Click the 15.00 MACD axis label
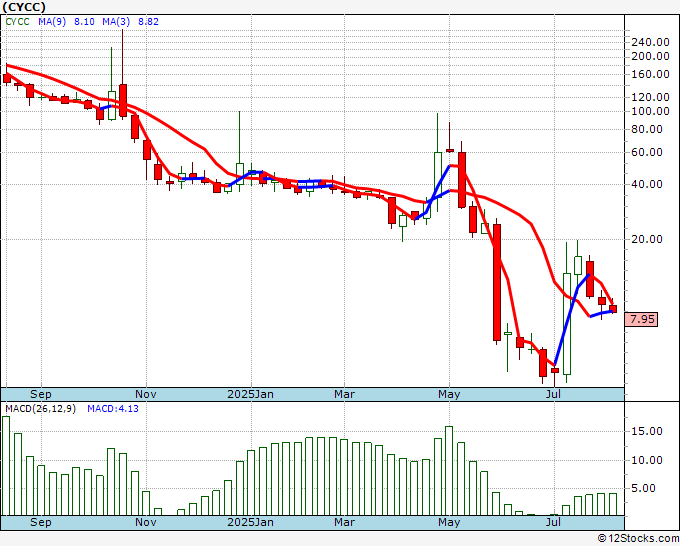680x546 pixels. click(647, 432)
